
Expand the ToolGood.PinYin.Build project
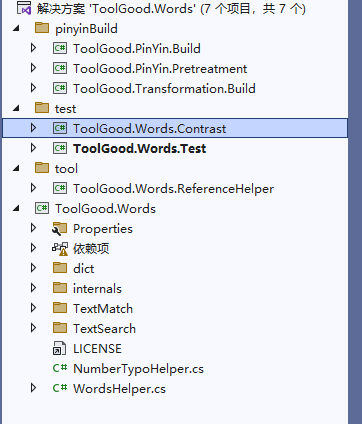click(x=33, y=48)
